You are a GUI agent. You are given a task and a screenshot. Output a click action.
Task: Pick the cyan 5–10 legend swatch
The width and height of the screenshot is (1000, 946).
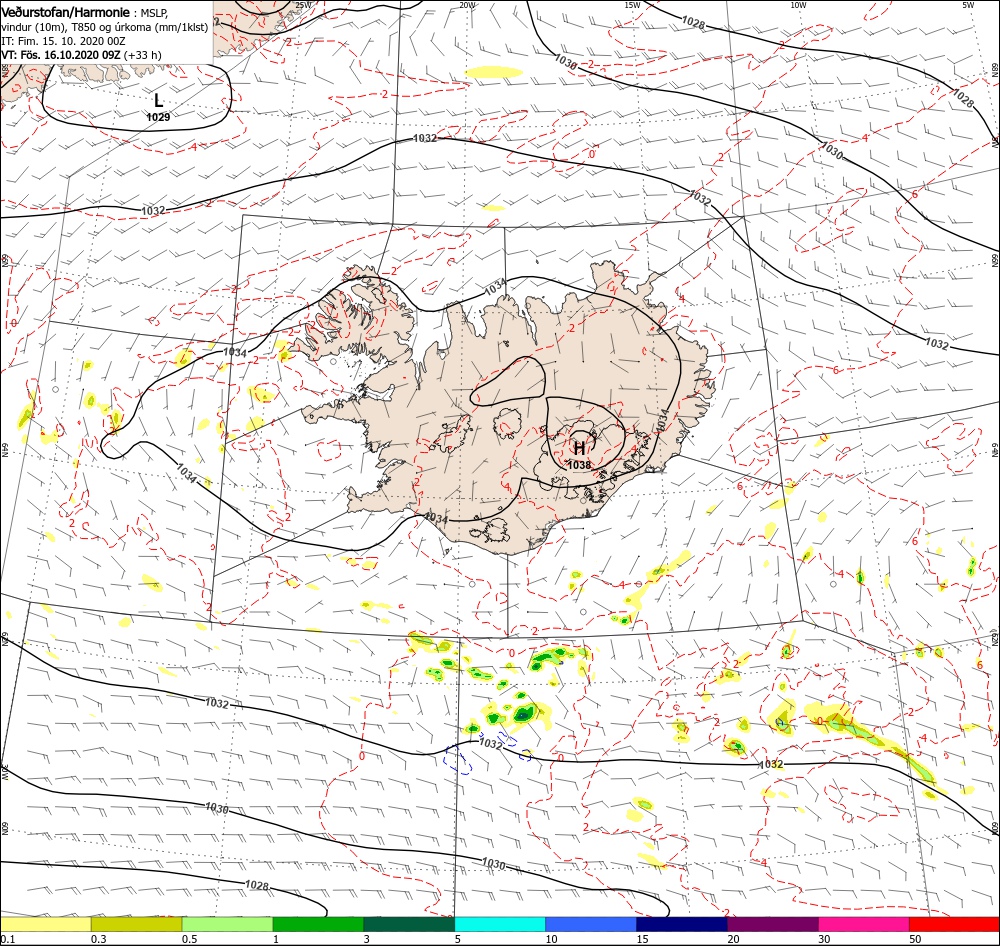coord(500,924)
